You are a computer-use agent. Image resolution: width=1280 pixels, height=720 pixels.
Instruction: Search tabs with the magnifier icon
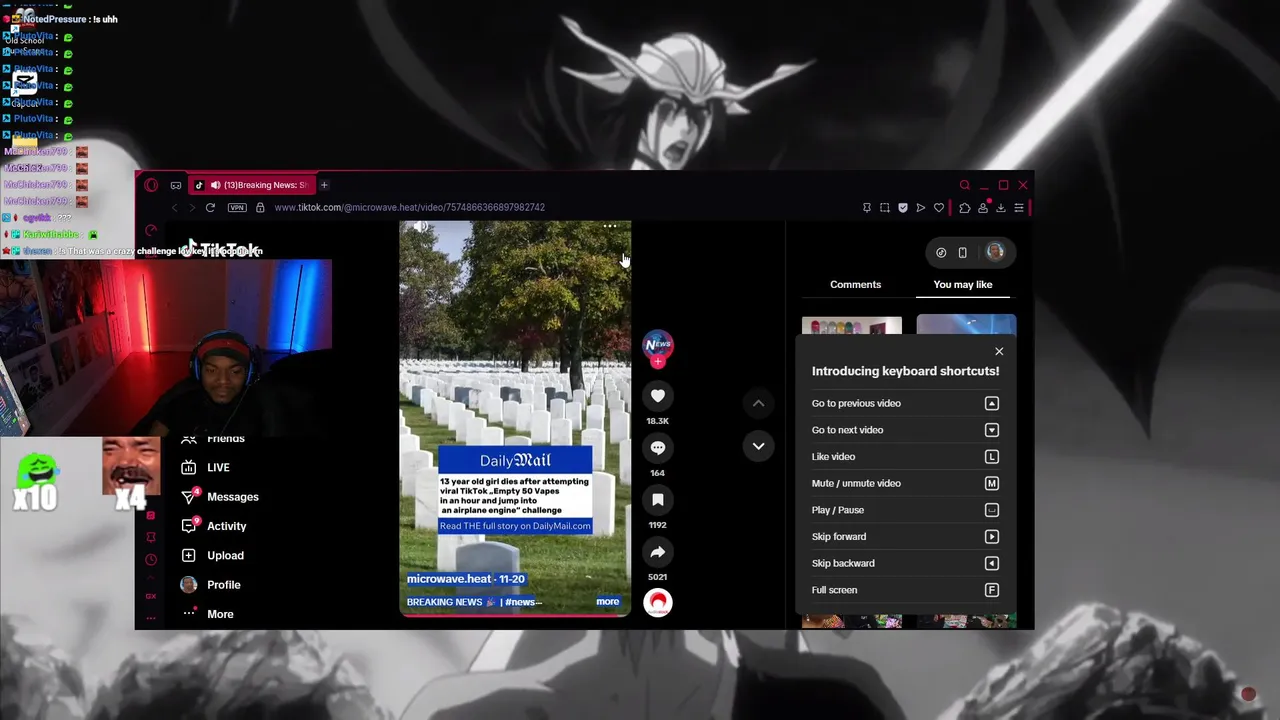(x=964, y=185)
